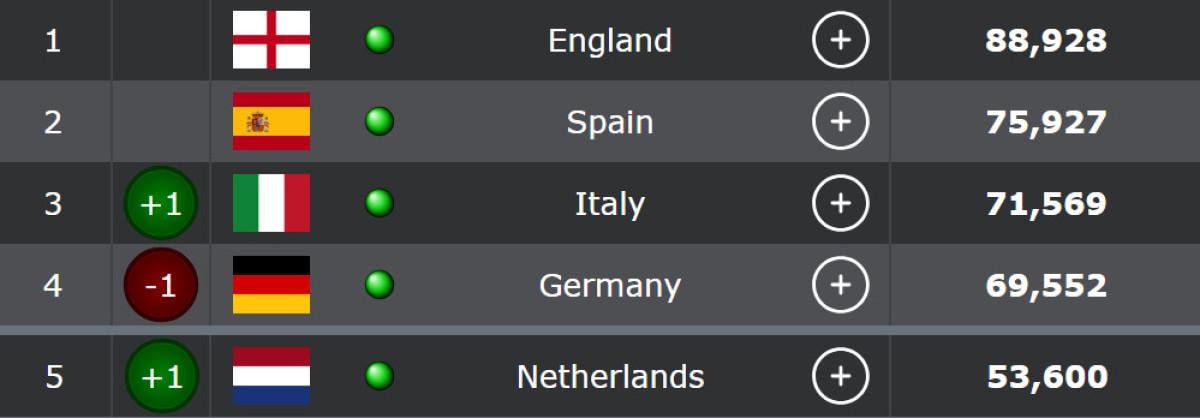Expand Germany's row using the plus button
Image resolution: width=1200 pixels, height=418 pixels.
[840, 286]
